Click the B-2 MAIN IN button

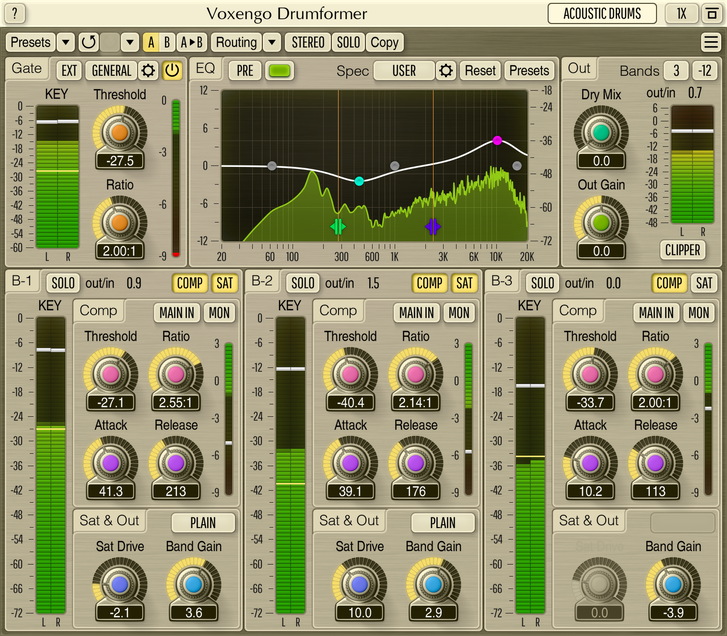416,313
